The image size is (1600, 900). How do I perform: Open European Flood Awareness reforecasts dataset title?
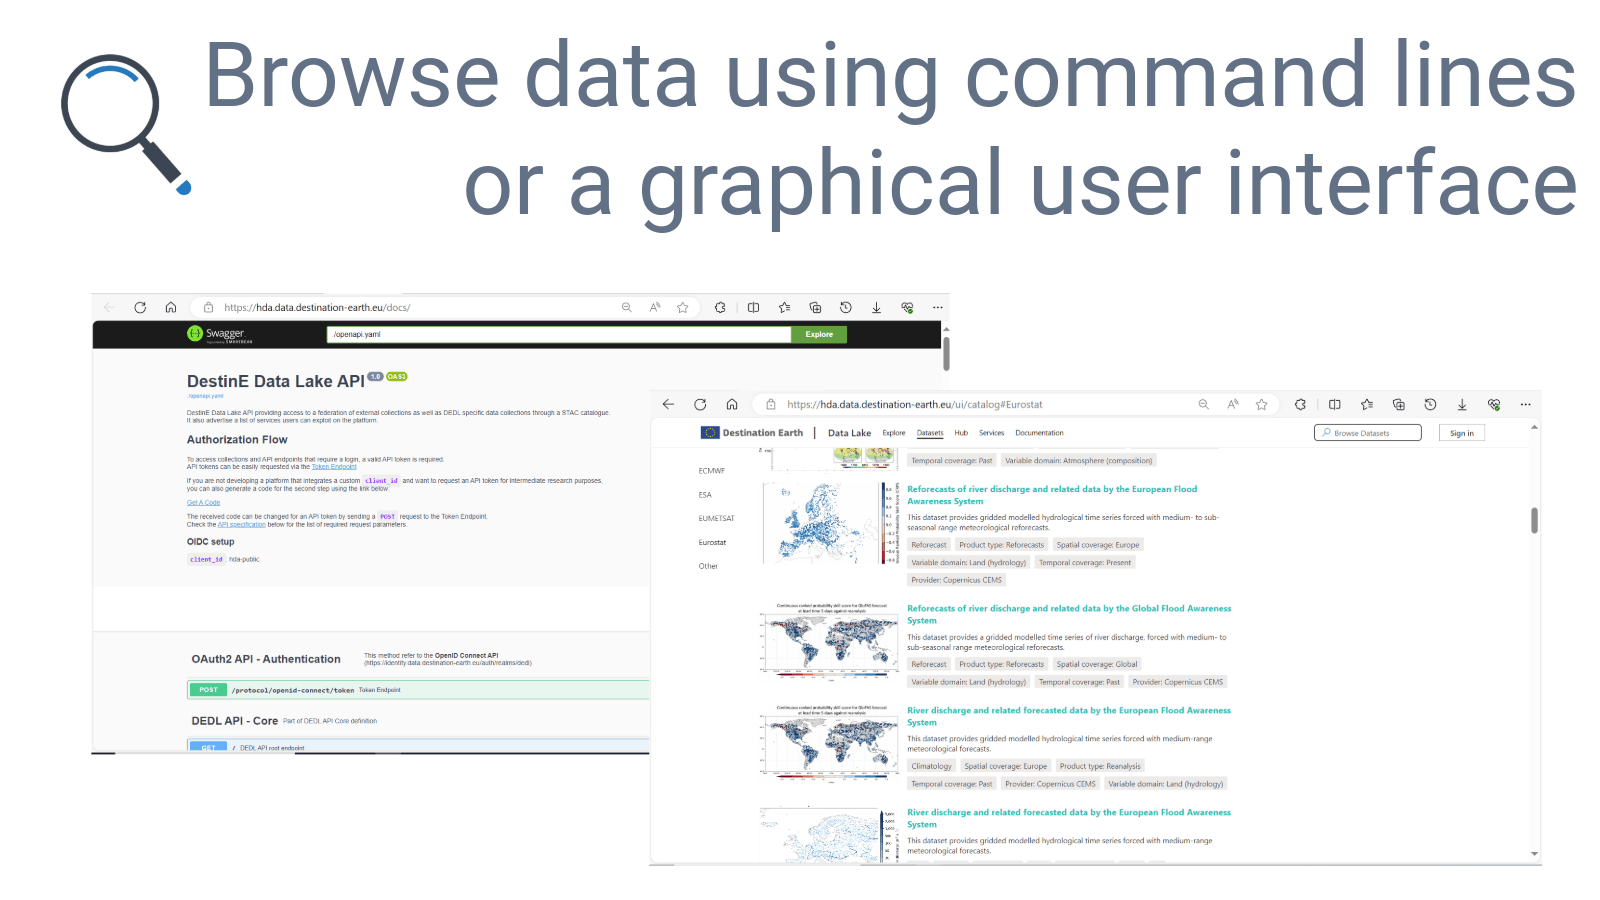tap(1052, 495)
